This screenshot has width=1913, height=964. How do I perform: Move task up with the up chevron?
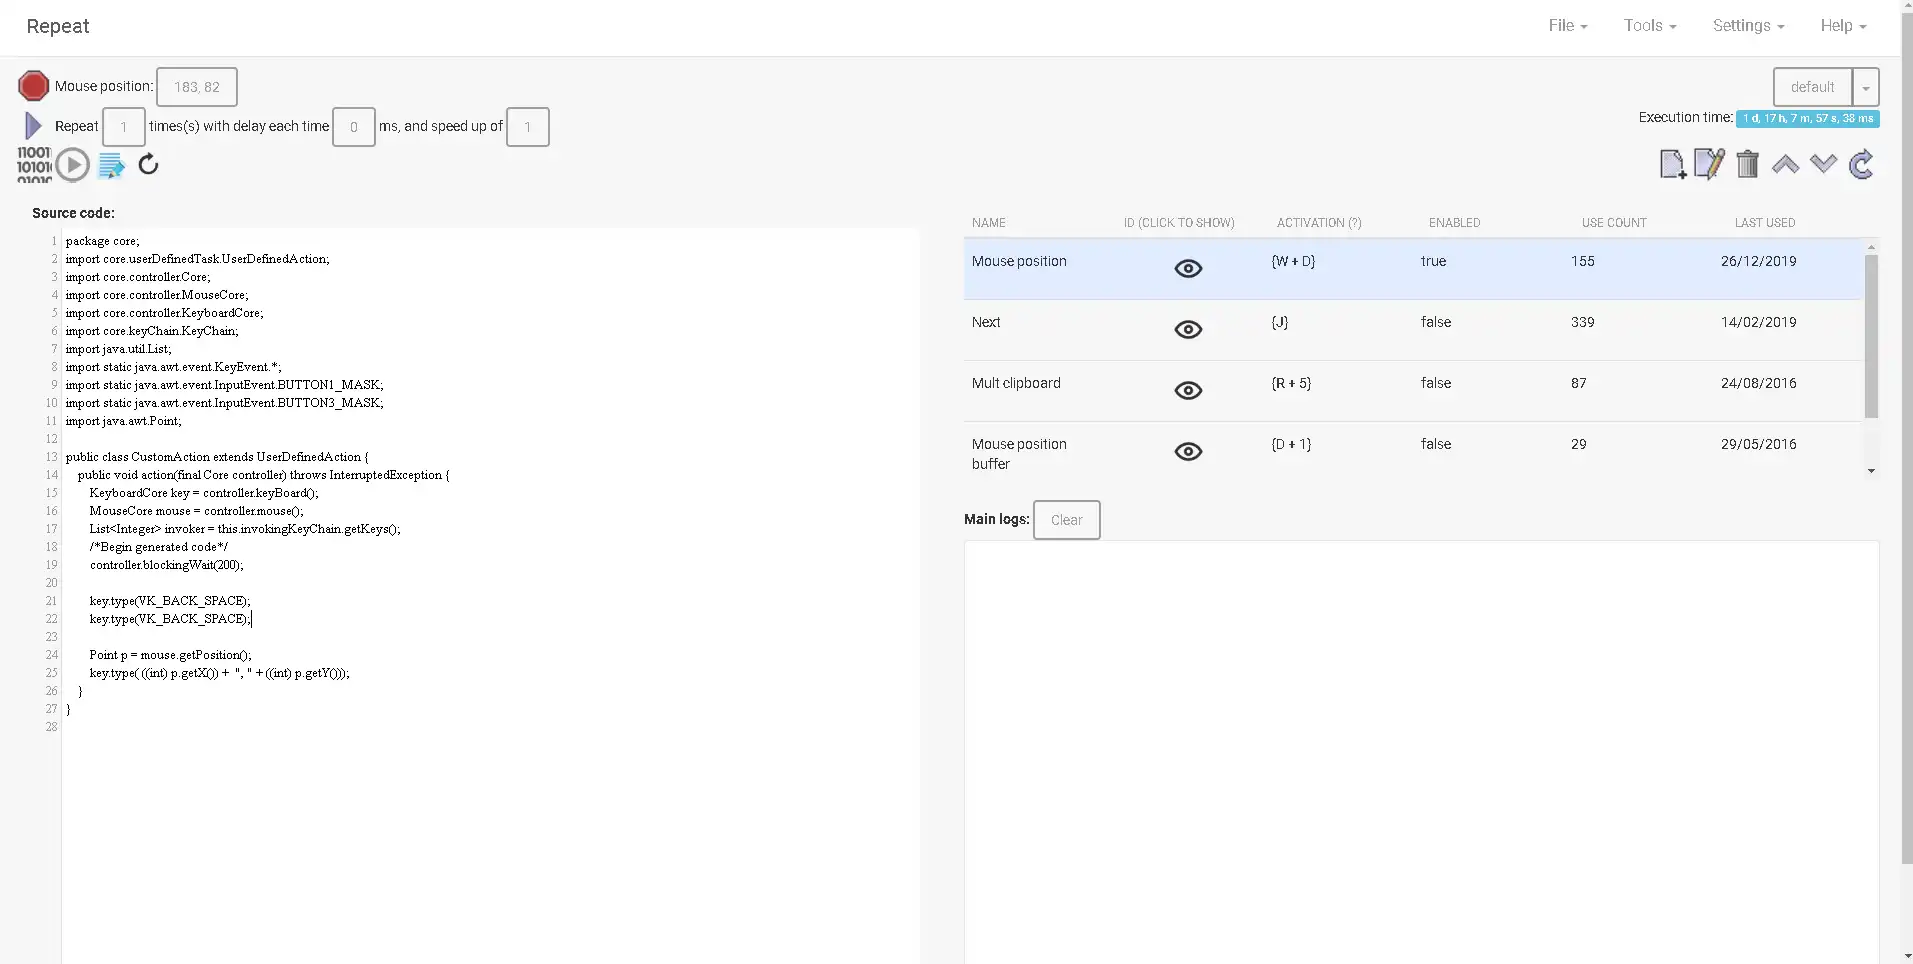pos(1785,164)
